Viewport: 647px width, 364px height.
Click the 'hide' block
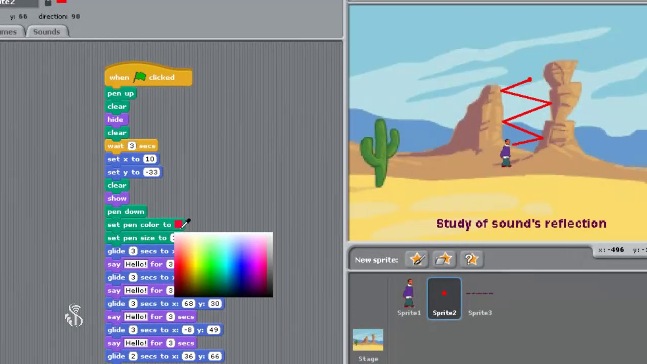click(x=116, y=120)
